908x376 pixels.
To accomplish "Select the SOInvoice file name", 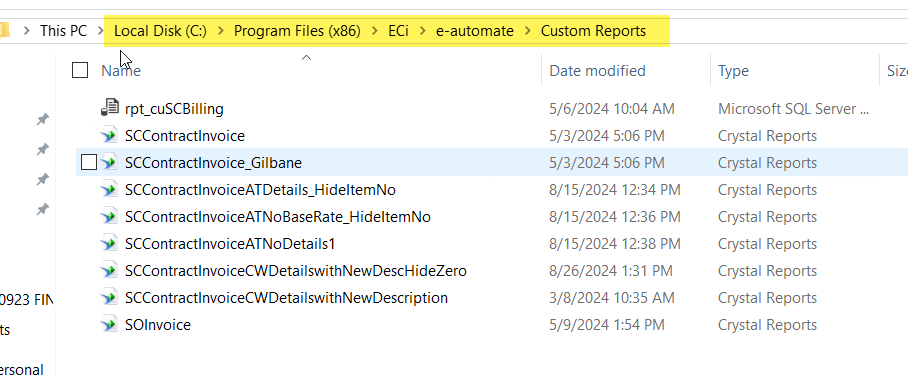I will click(158, 325).
